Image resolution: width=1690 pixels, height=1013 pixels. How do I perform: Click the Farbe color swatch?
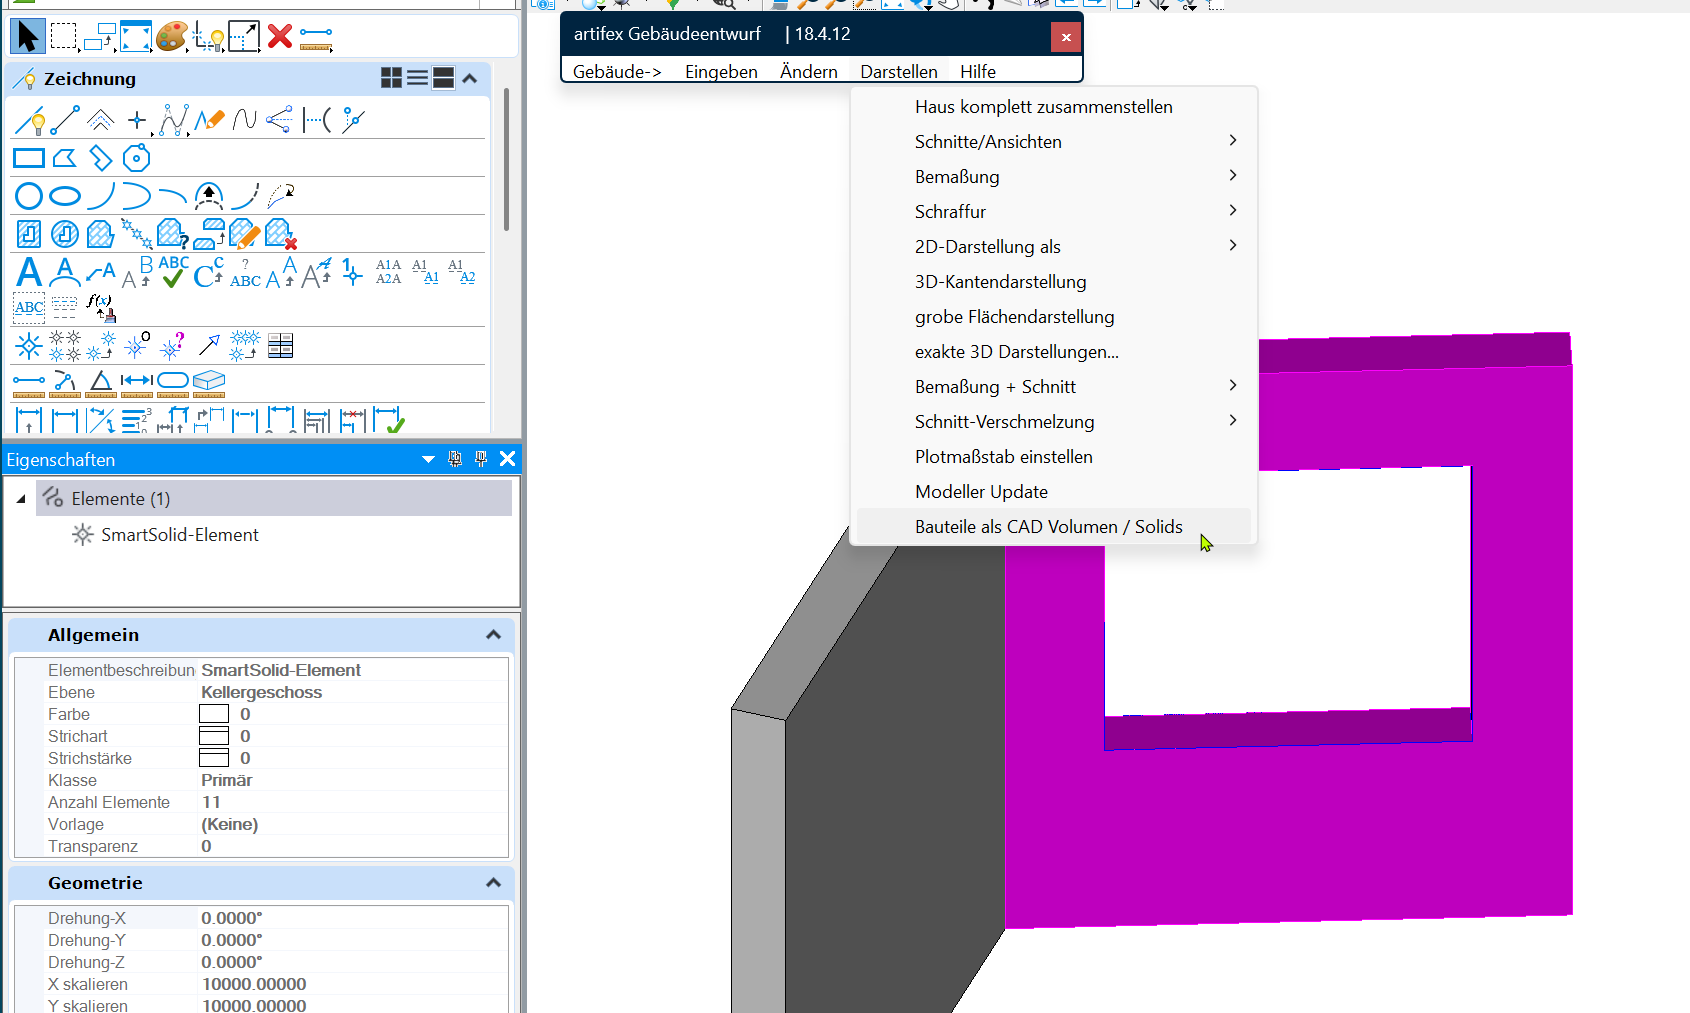(x=214, y=714)
